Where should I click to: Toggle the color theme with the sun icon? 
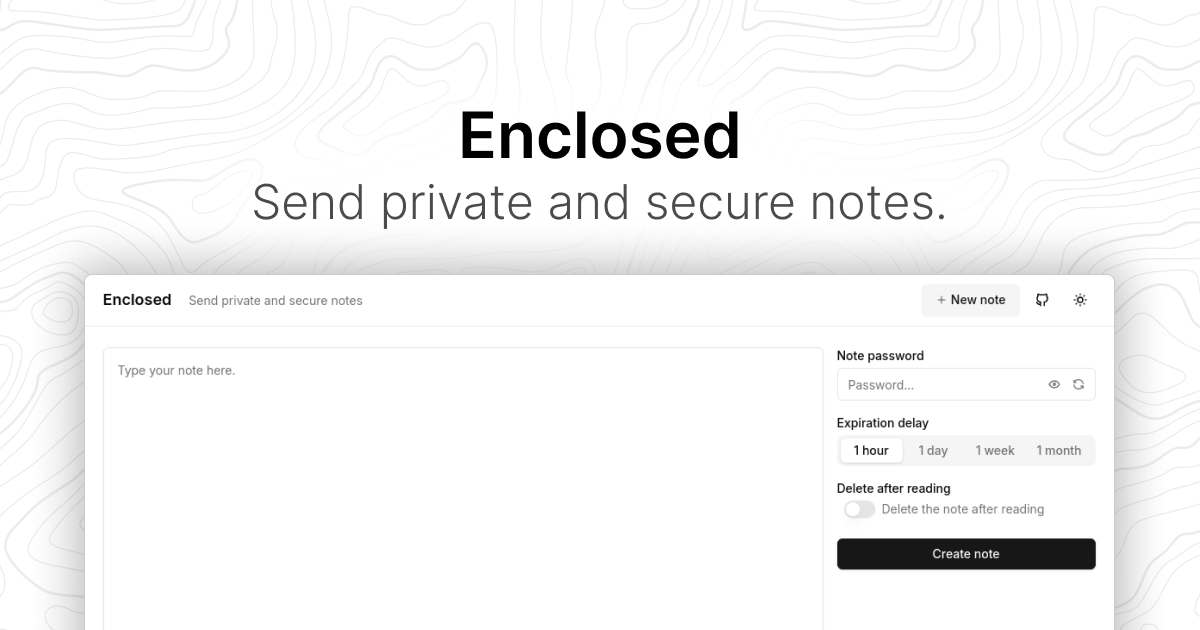1079,300
